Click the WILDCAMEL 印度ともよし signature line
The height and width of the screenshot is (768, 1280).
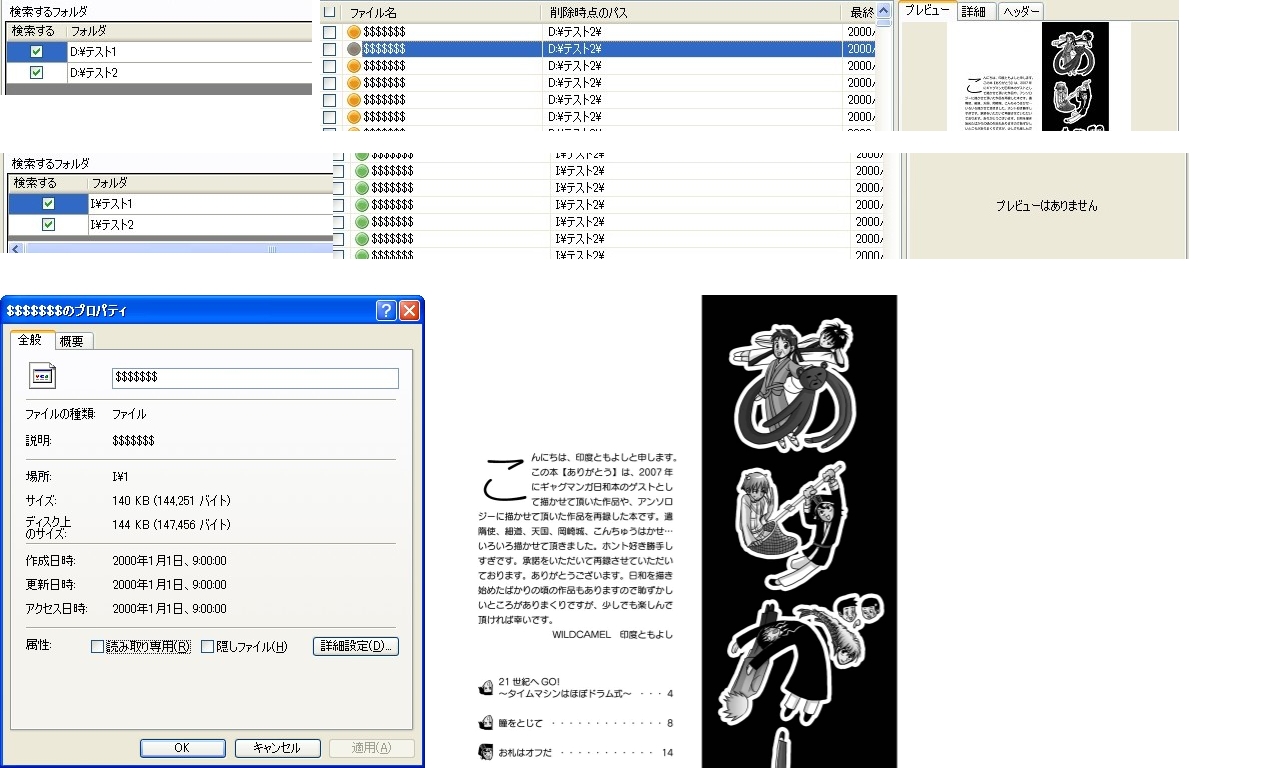[x=612, y=634]
